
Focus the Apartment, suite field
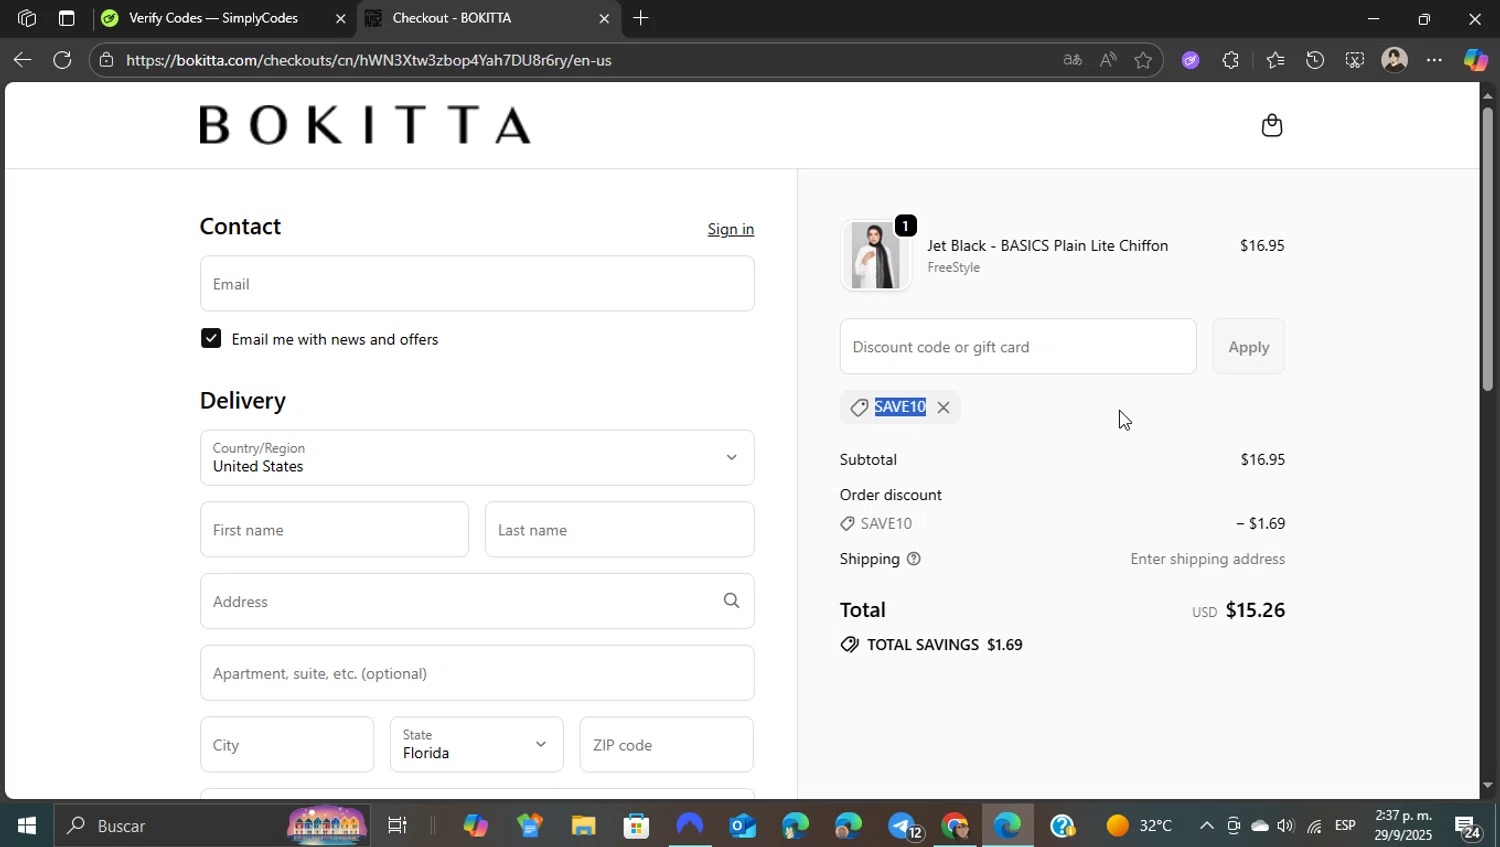[x=477, y=673]
